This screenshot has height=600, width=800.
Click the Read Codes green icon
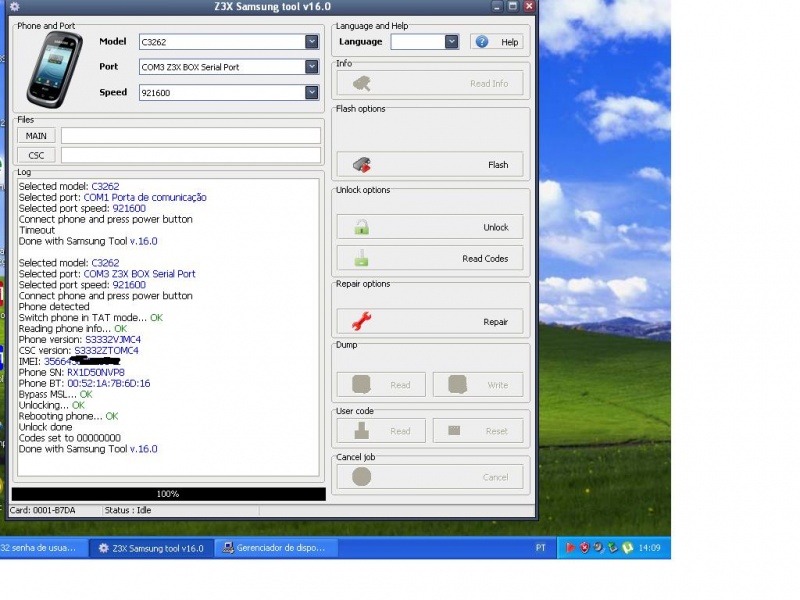[x=361, y=258]
